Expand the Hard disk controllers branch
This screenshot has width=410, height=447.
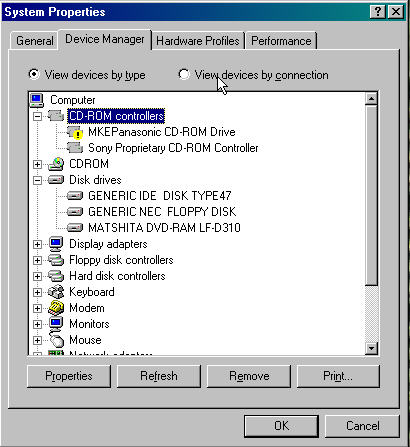tap(37, 276)
